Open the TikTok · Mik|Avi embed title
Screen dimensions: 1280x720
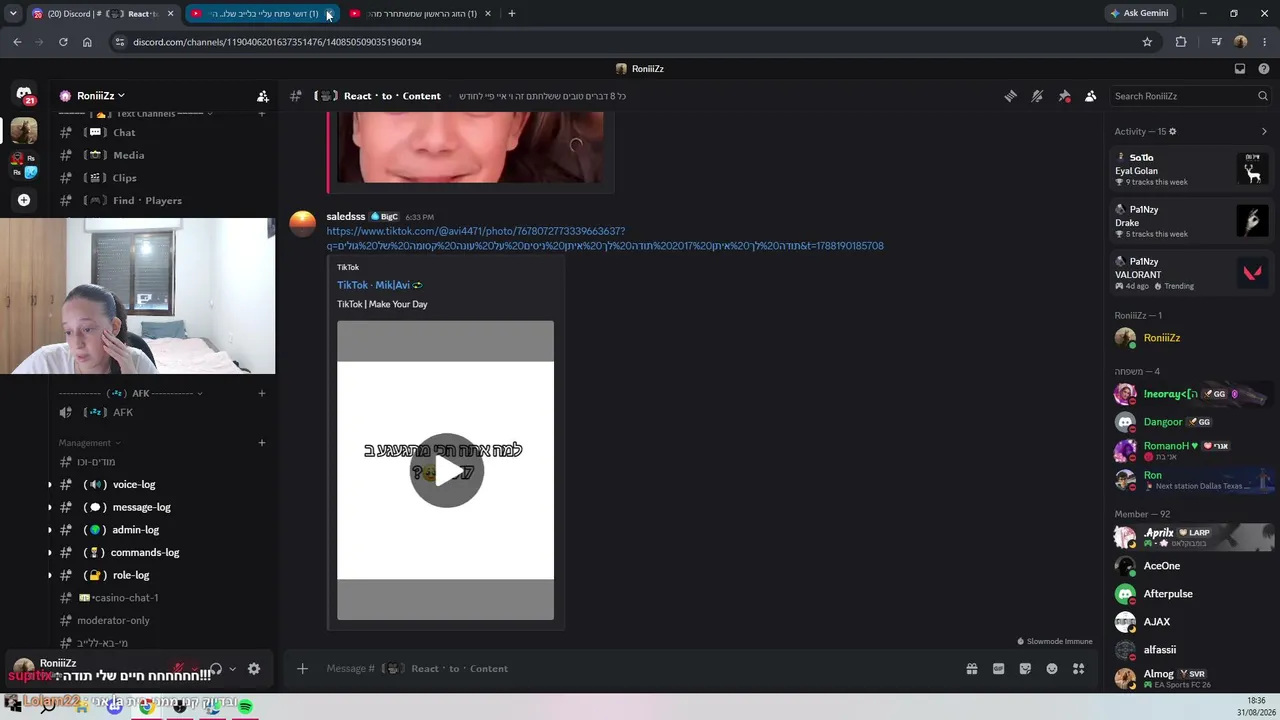pyautogui.click(x=379, y=285)
